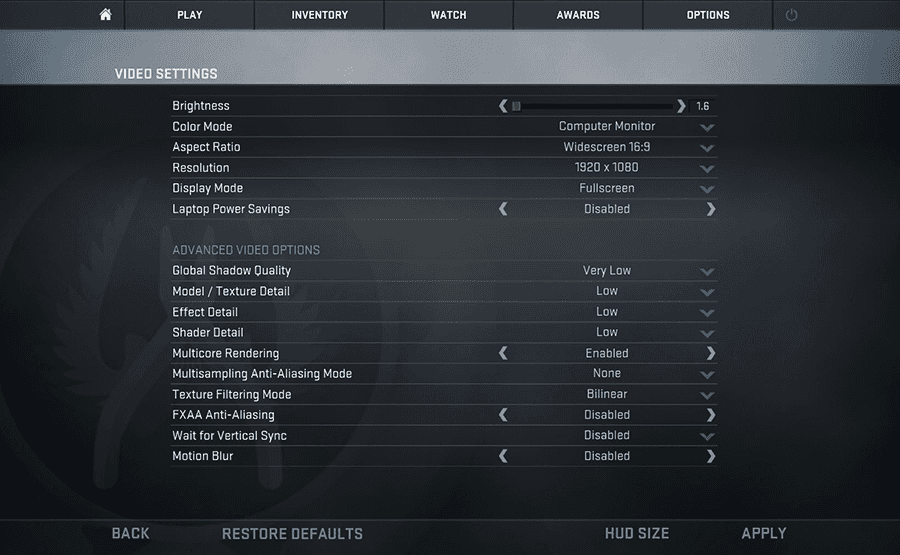Screen dimensions: 900x555
Task: Increase brightness with right arrow
Action: click(681, 106)
